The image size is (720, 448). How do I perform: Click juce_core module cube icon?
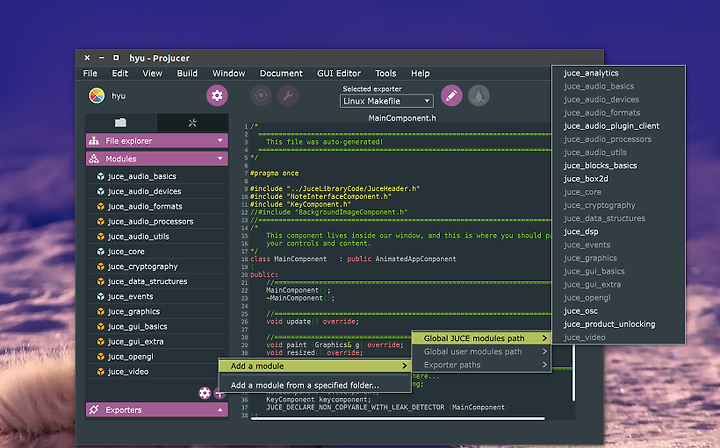pyautogui.click(x=101, y=252)
